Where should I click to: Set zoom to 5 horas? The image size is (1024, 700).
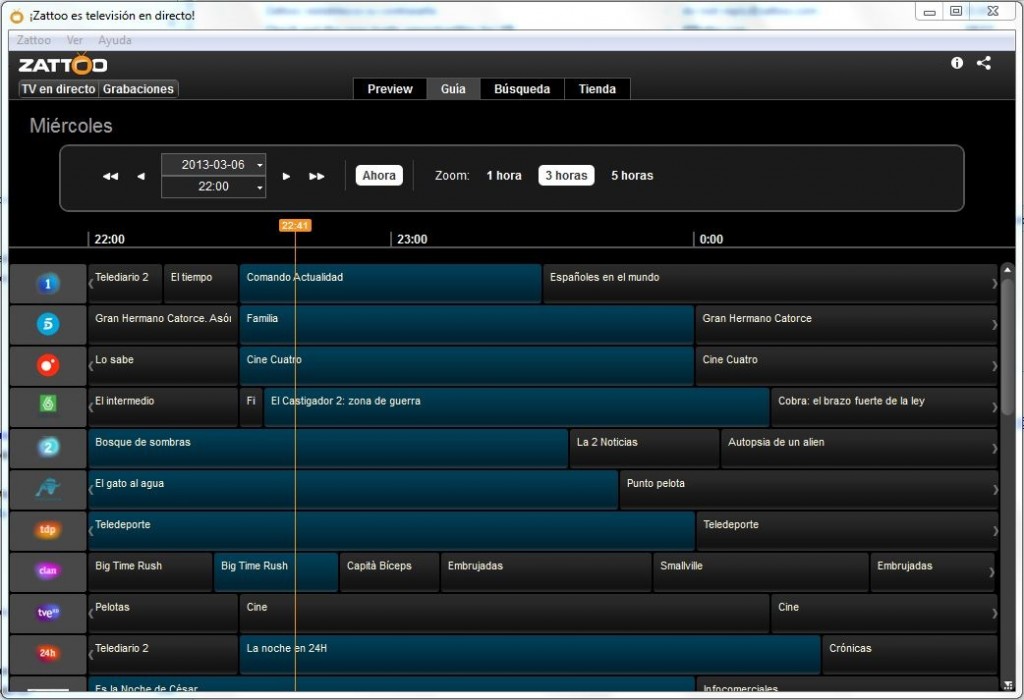click(x=632, y=176)
